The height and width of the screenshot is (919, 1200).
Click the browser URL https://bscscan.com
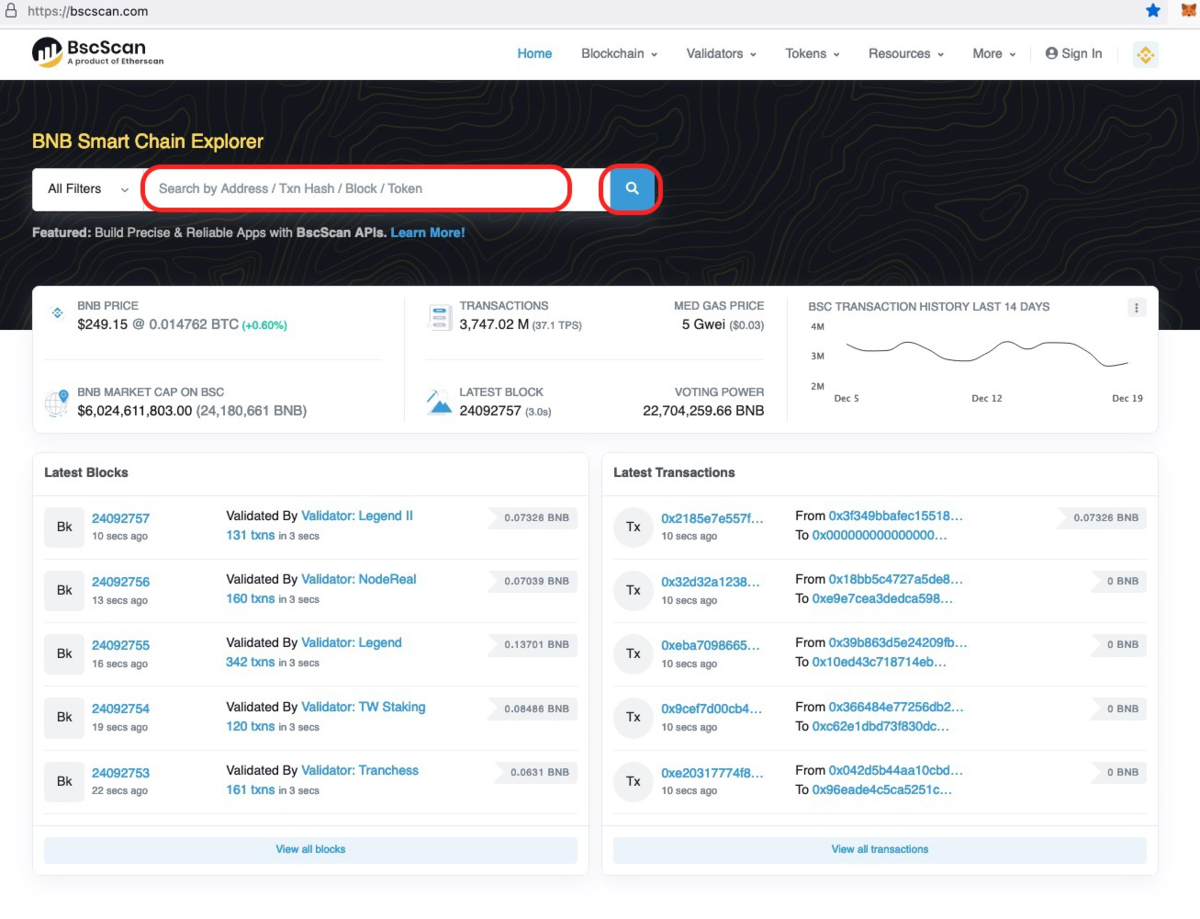tap(88, 11)
